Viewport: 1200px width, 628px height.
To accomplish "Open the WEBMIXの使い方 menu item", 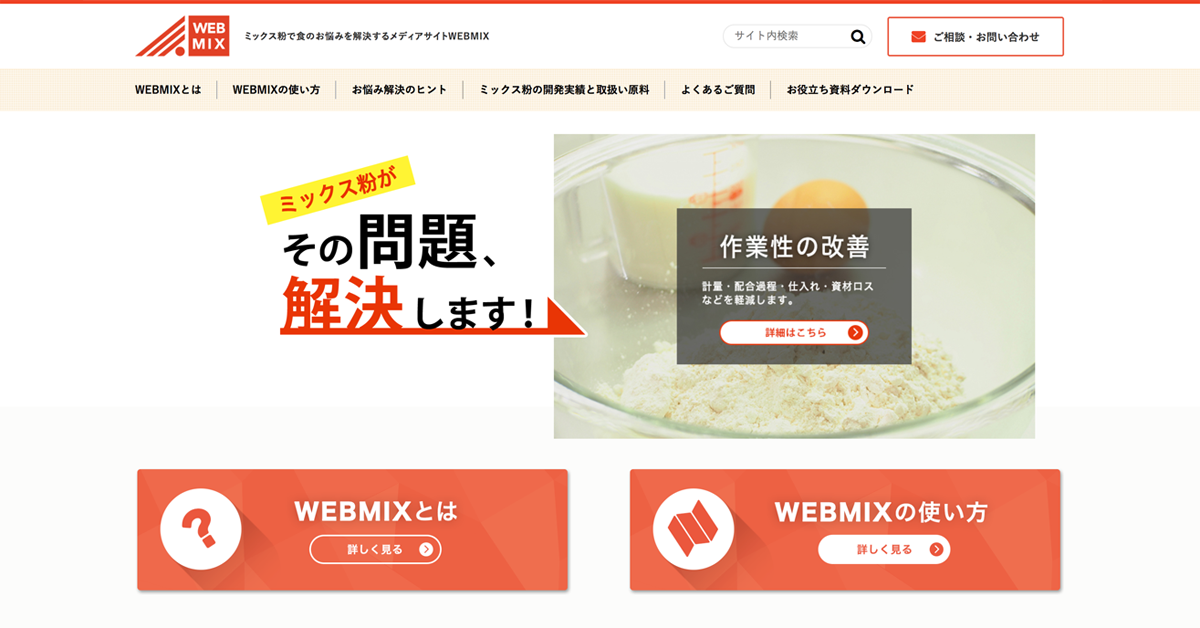I will [x=276, y=90].
